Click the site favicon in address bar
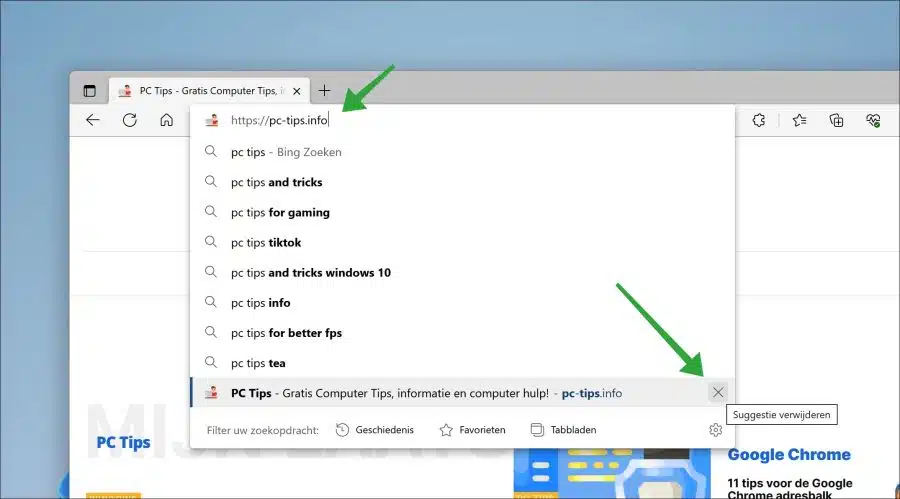The height and width of the screenshot is (499, 900). pyautogui.click(x=212, y=120)
